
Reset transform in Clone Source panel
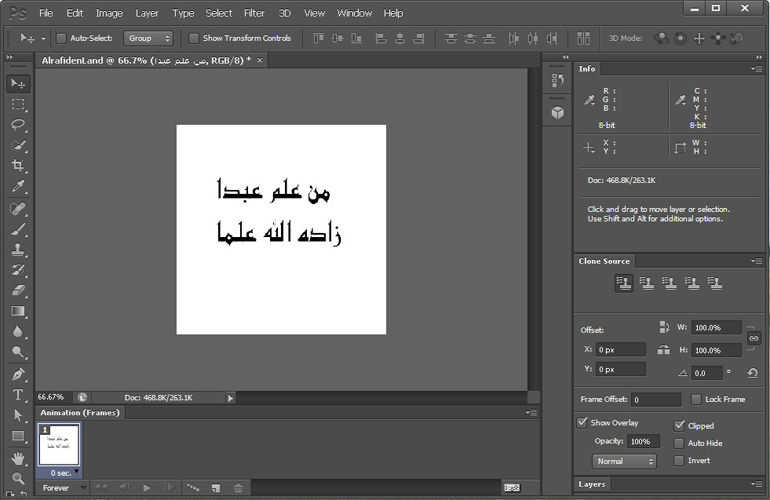(x=752, y=373)
